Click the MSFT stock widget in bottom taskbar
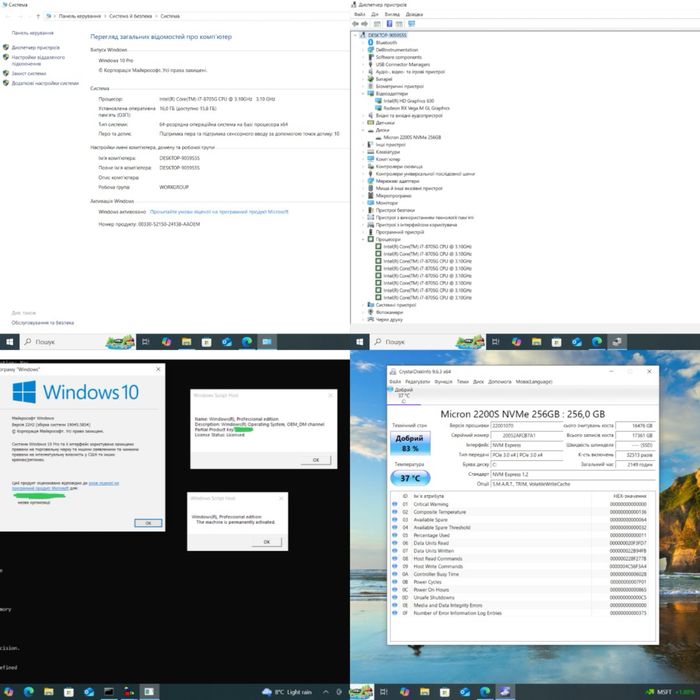The width and height of the screenshot is (700, 700). (671, 692)
